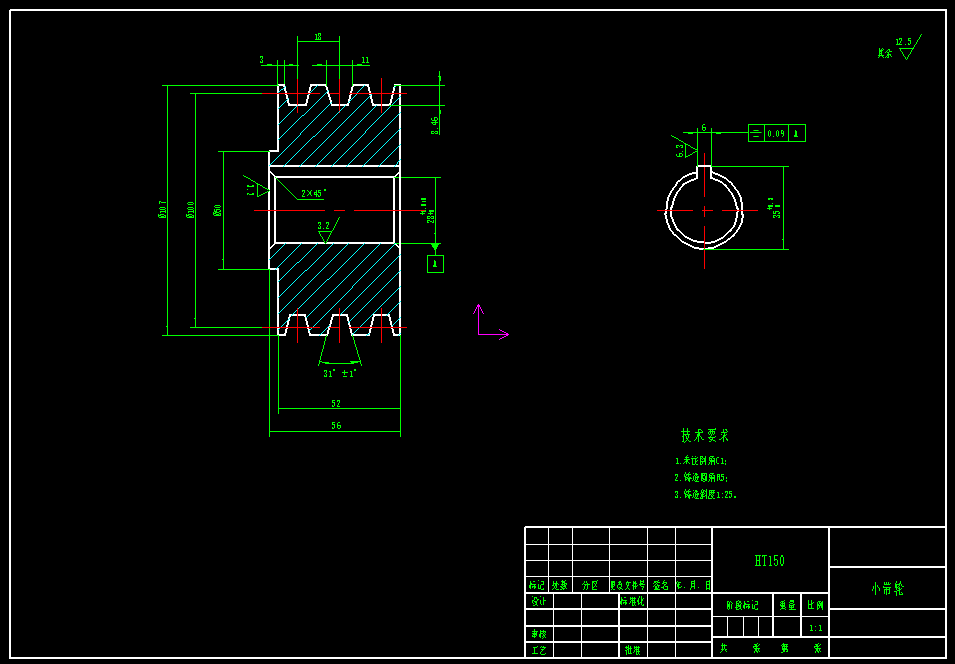Select the 2×45° chamfer note

pos(314,193)
